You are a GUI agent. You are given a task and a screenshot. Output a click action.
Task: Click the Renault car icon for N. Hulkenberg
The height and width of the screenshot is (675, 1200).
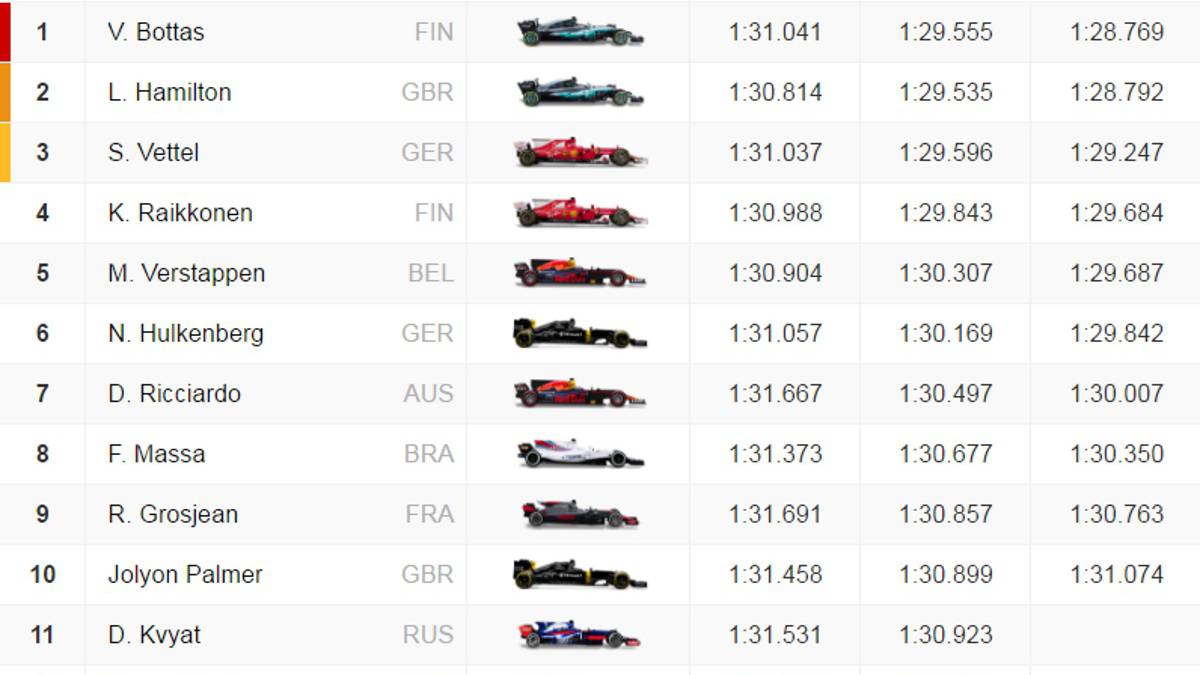pyautogui.click(x=580, y=333)
